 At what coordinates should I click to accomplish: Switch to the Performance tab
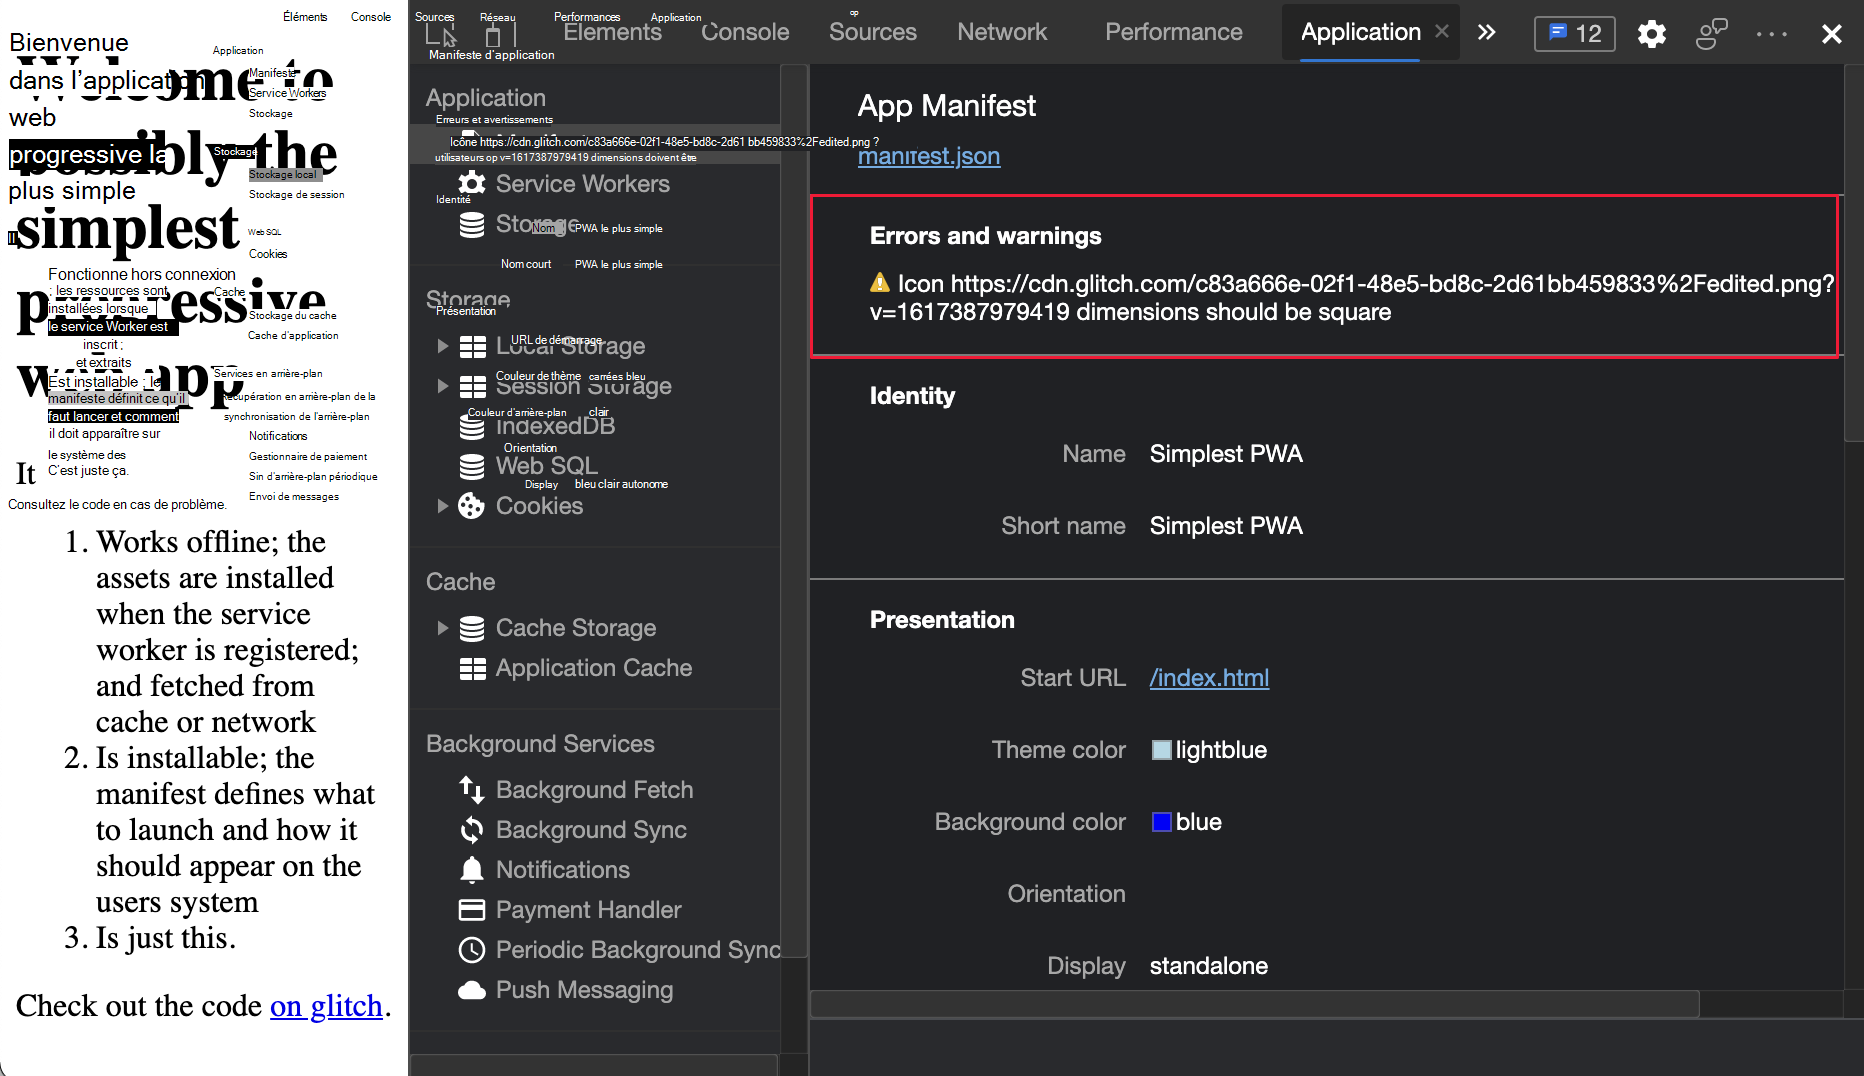click(1173, 32)
